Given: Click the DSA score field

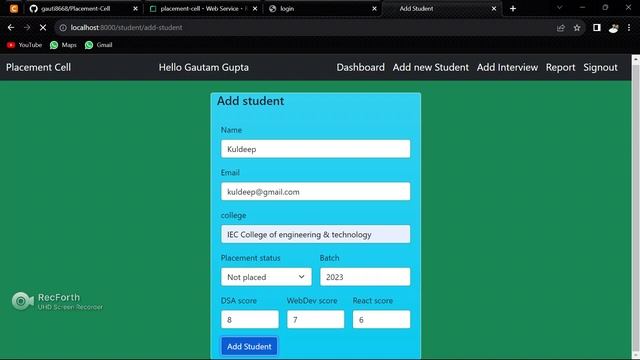Looking at the screenshot, I should pos(250,319).
